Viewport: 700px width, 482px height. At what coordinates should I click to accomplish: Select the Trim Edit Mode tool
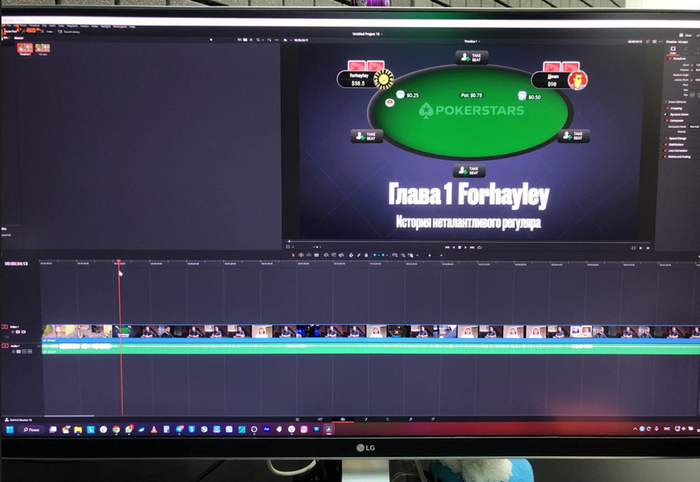pyautogui.click(x=301, y=255)
